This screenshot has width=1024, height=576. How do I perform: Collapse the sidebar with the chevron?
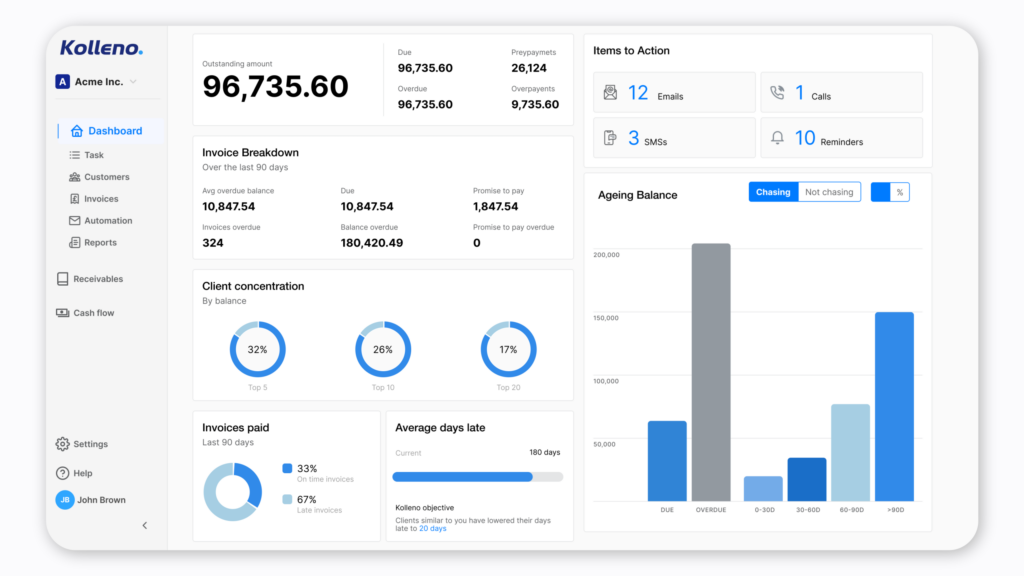(144, 525)
